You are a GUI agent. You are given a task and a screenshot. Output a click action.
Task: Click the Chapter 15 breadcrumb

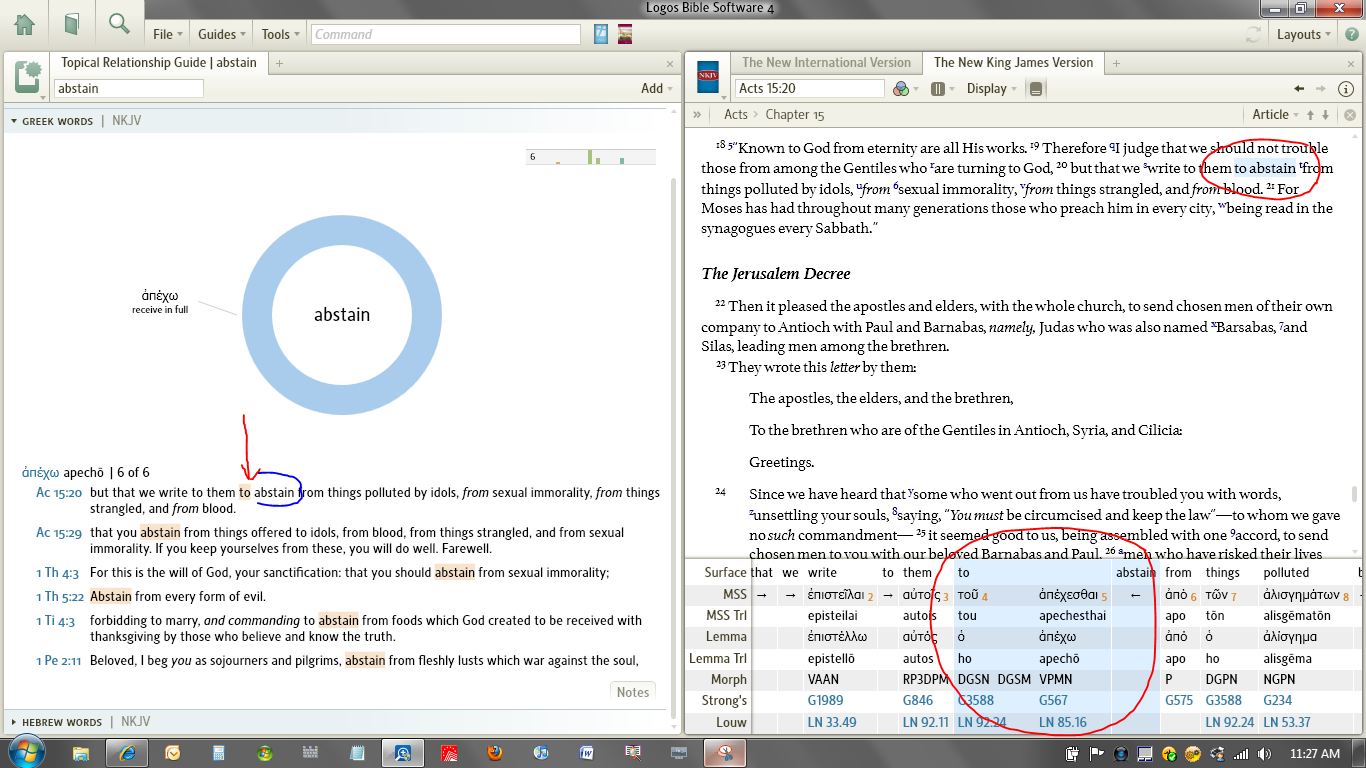pyautogui.click(x=795, y=114)
